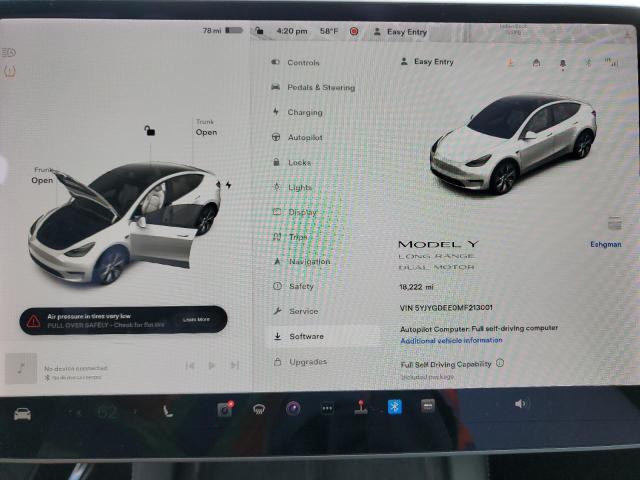Screen dimensions: 640x480
Task: Tap the tire pressure warning icon
Action: coord(9,72)
